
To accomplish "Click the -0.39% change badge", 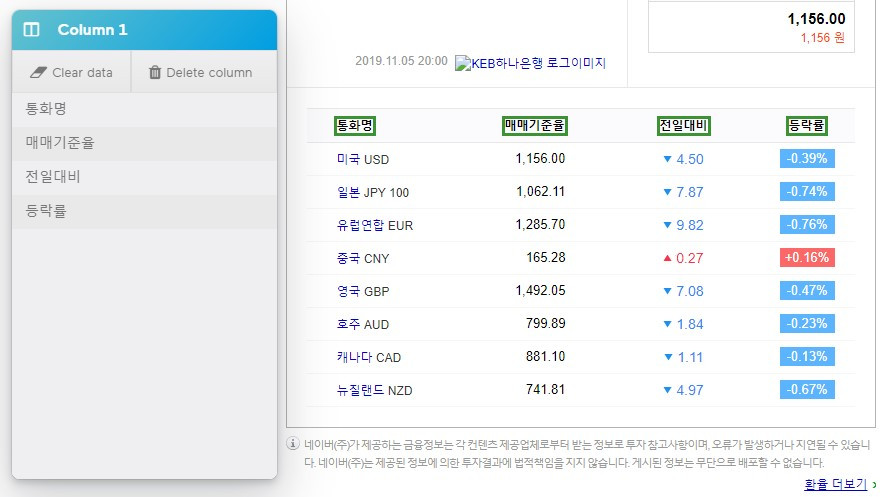I will (807, 159).
